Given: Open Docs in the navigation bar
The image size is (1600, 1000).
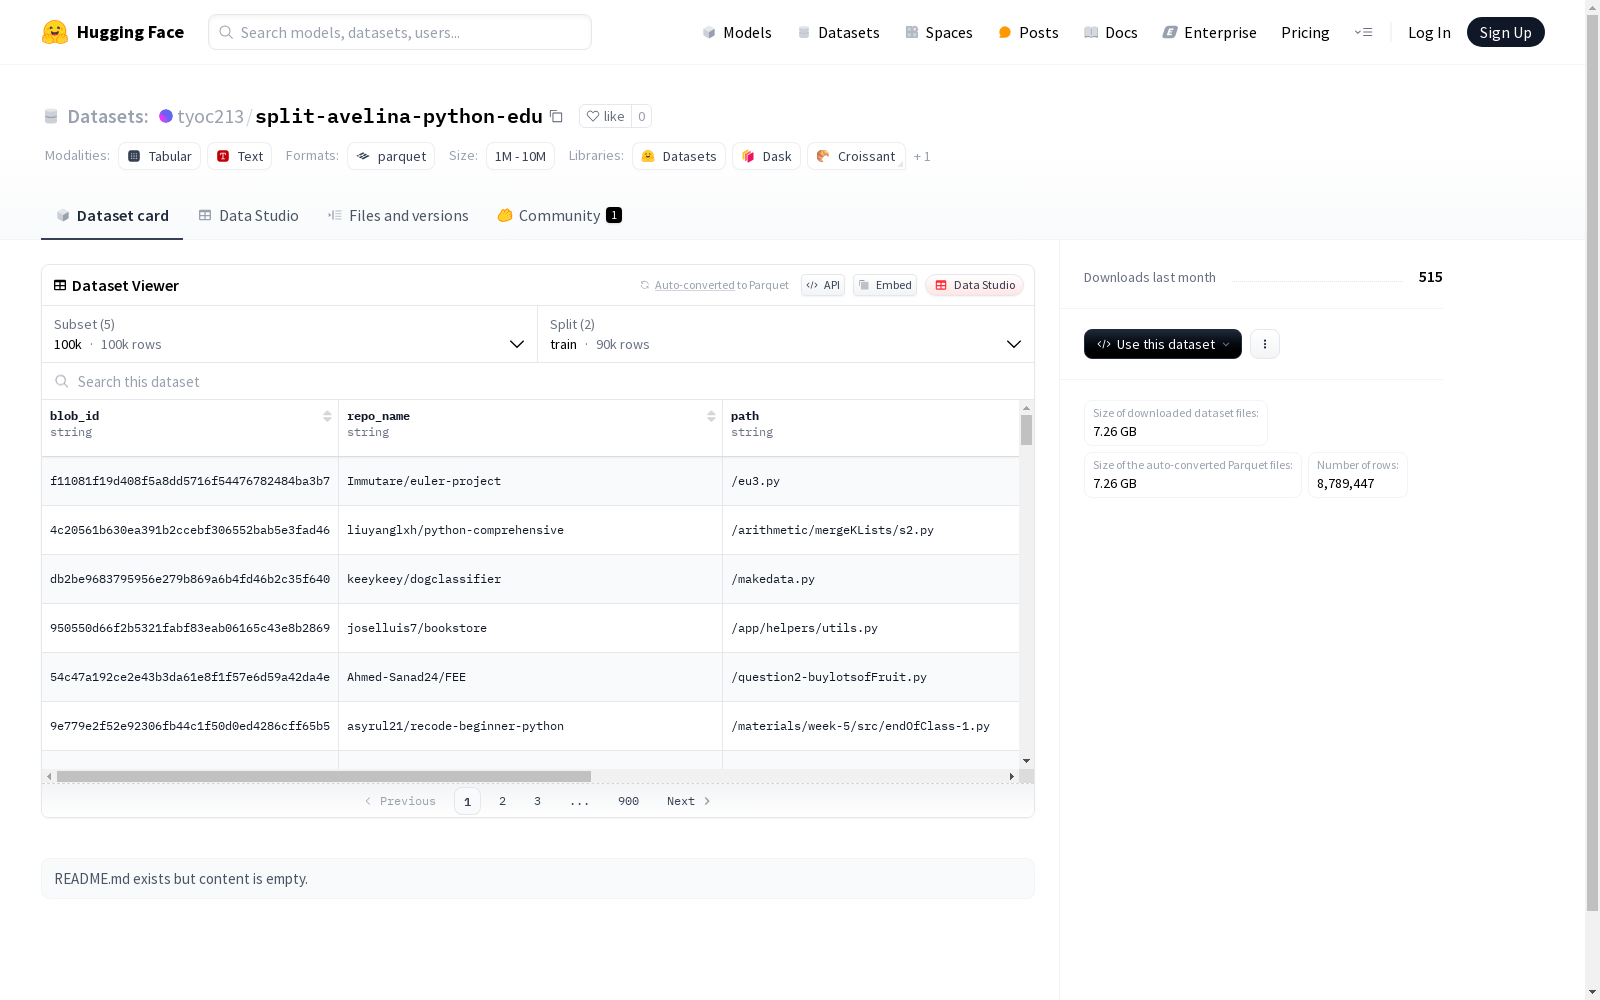Looking at the screenshot, I should click(x=1111, y=32).
